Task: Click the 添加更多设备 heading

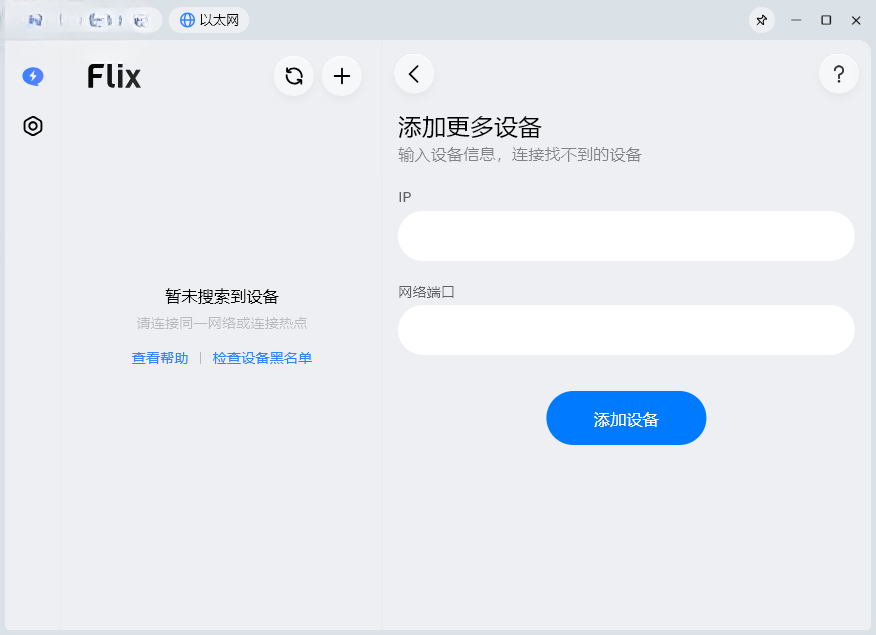Action: click(469, 127)
